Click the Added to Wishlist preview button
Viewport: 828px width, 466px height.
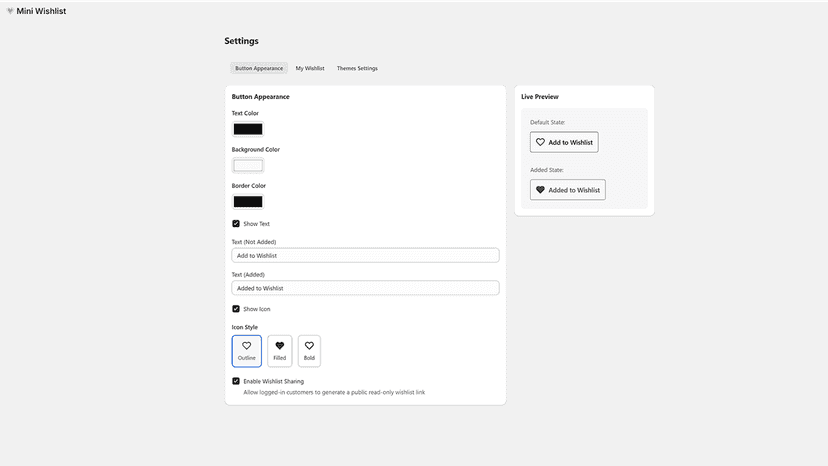coord(568,190)
